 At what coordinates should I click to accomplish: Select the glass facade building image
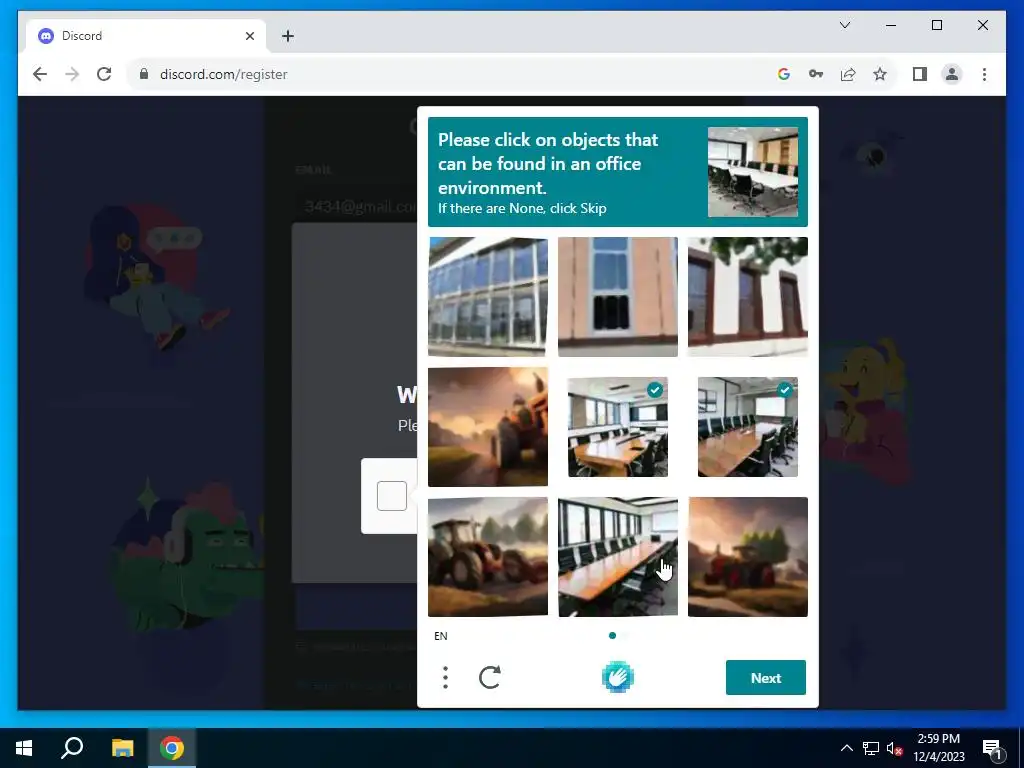pyautogui.click(x=488, y=296)
